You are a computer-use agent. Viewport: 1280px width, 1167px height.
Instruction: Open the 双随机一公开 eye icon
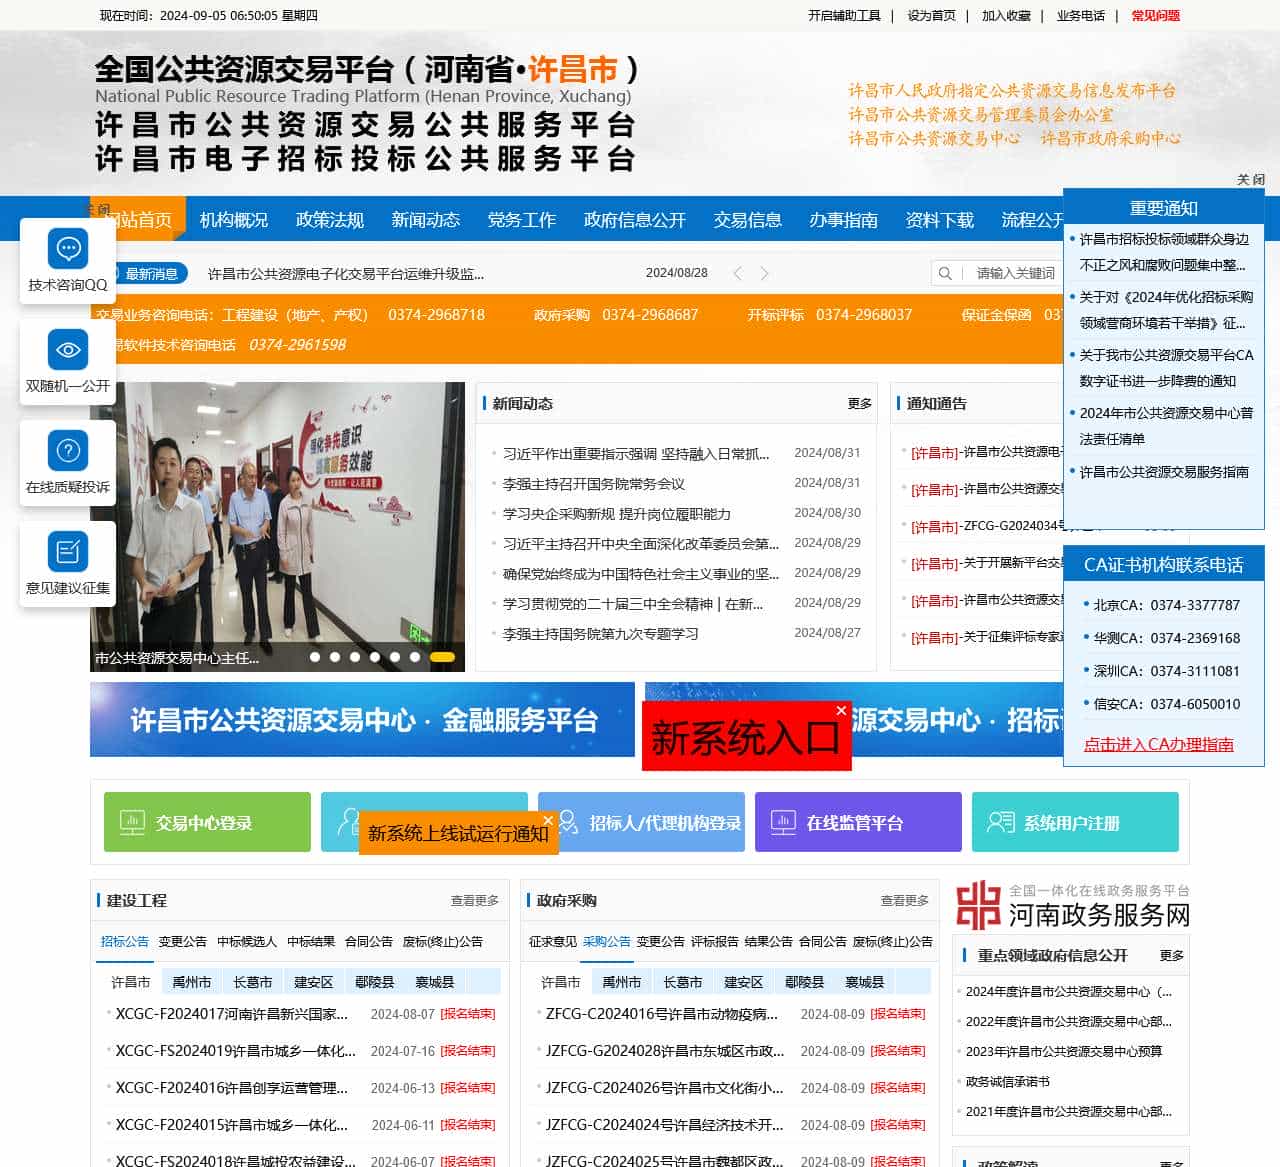tap(68, 349)
